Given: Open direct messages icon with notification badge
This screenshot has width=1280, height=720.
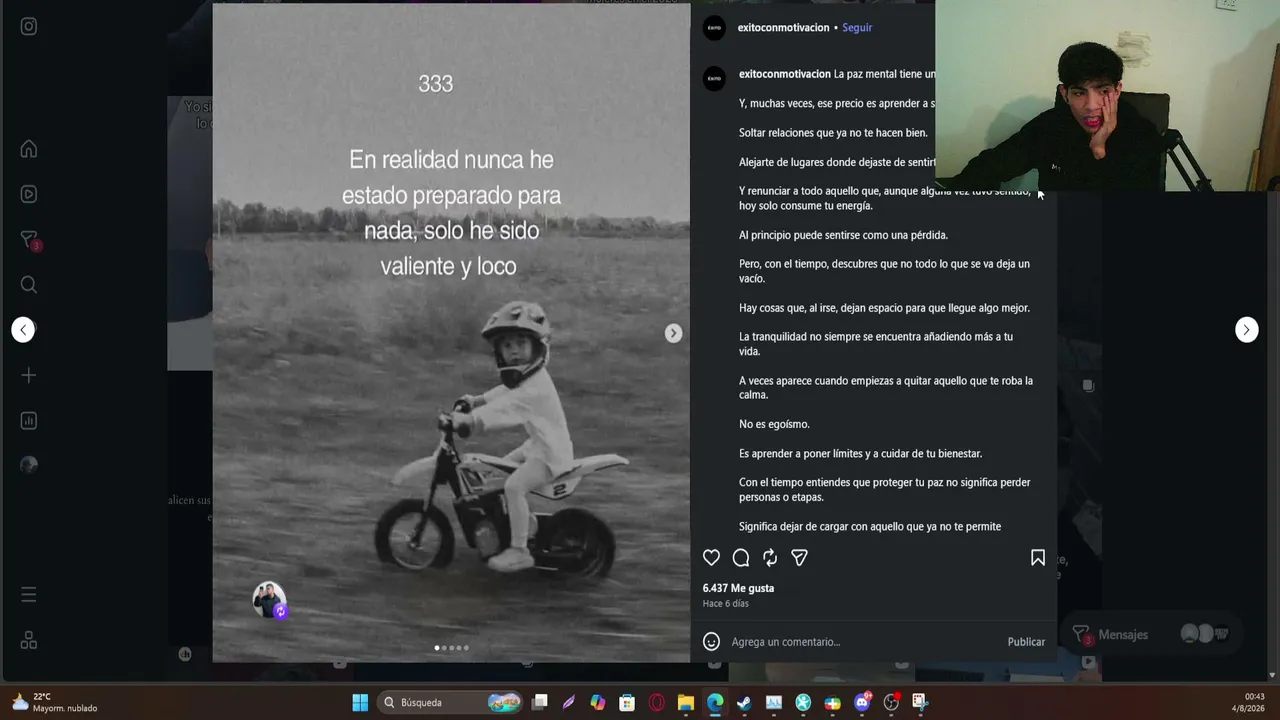Looking at the screenshot, I should [x=29, y=240].
